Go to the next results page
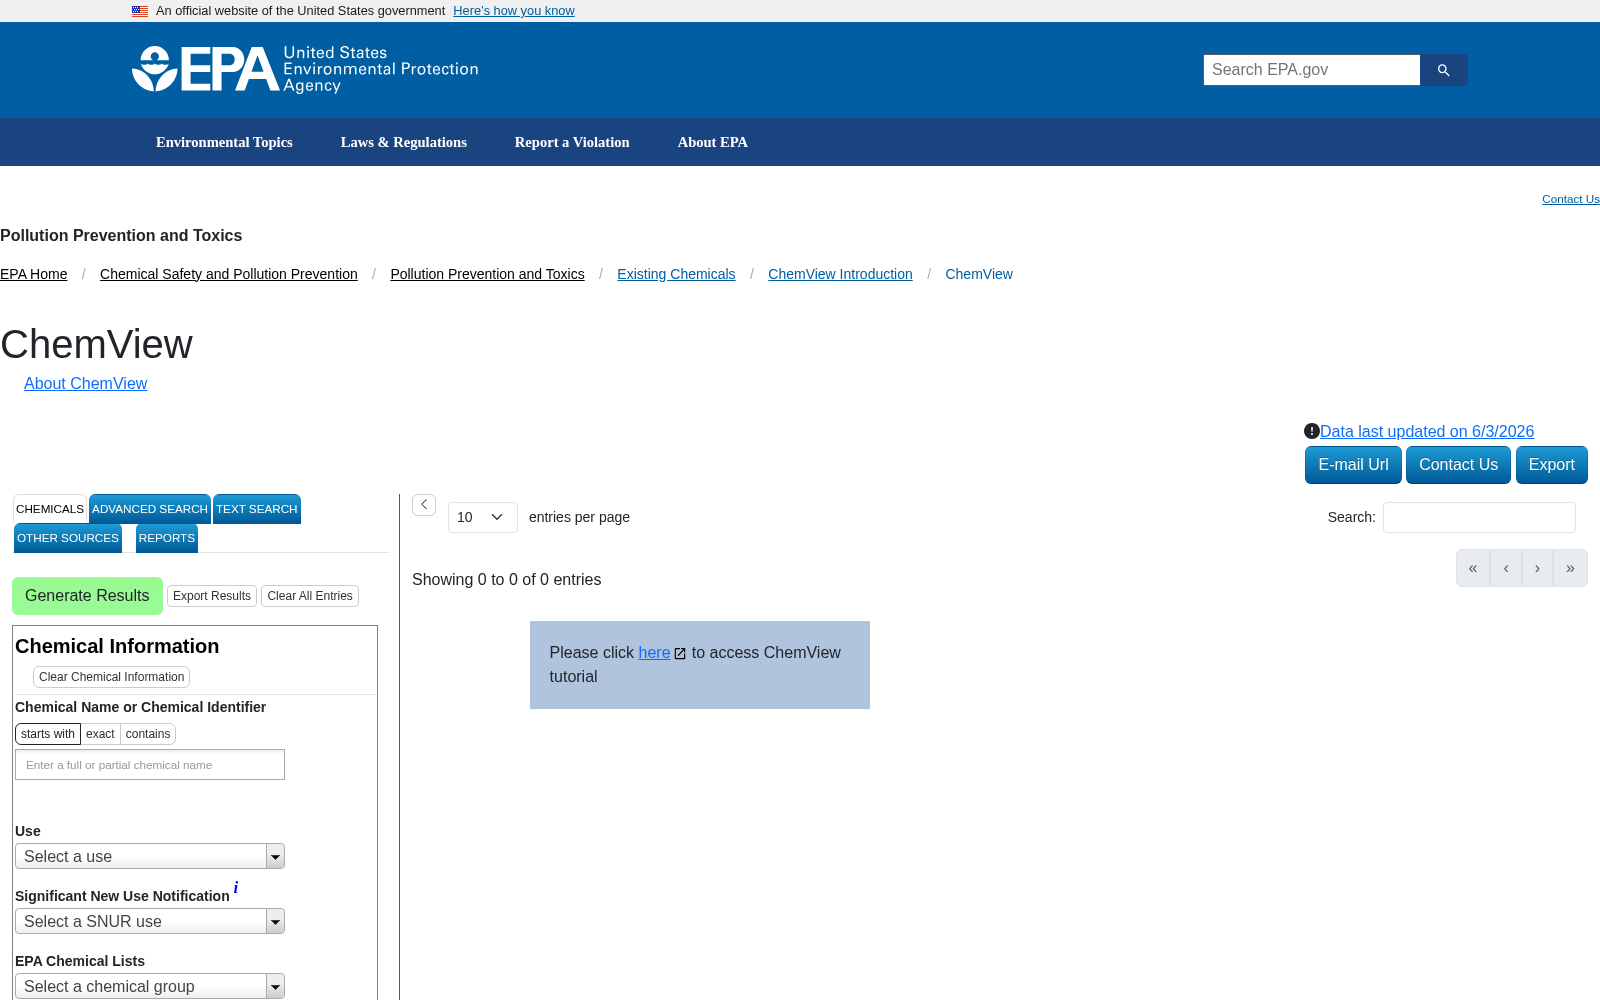 (x=1538, y=568)
